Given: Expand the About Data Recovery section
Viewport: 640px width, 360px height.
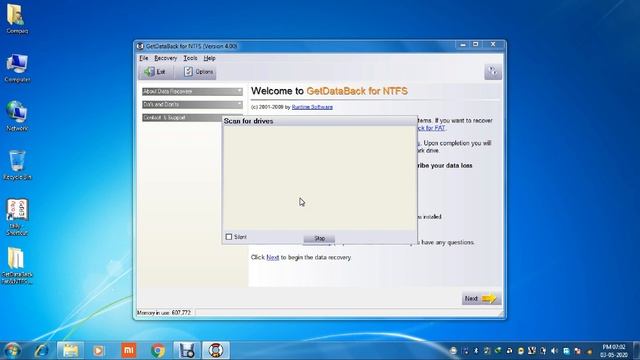Looking at the screenshot, I should [x=192, y=91].
